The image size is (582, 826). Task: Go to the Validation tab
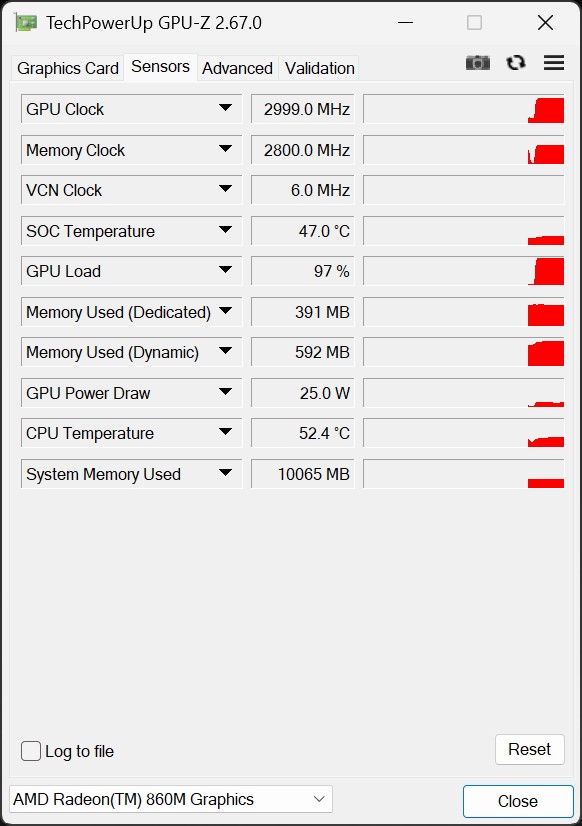coord(319,68)
